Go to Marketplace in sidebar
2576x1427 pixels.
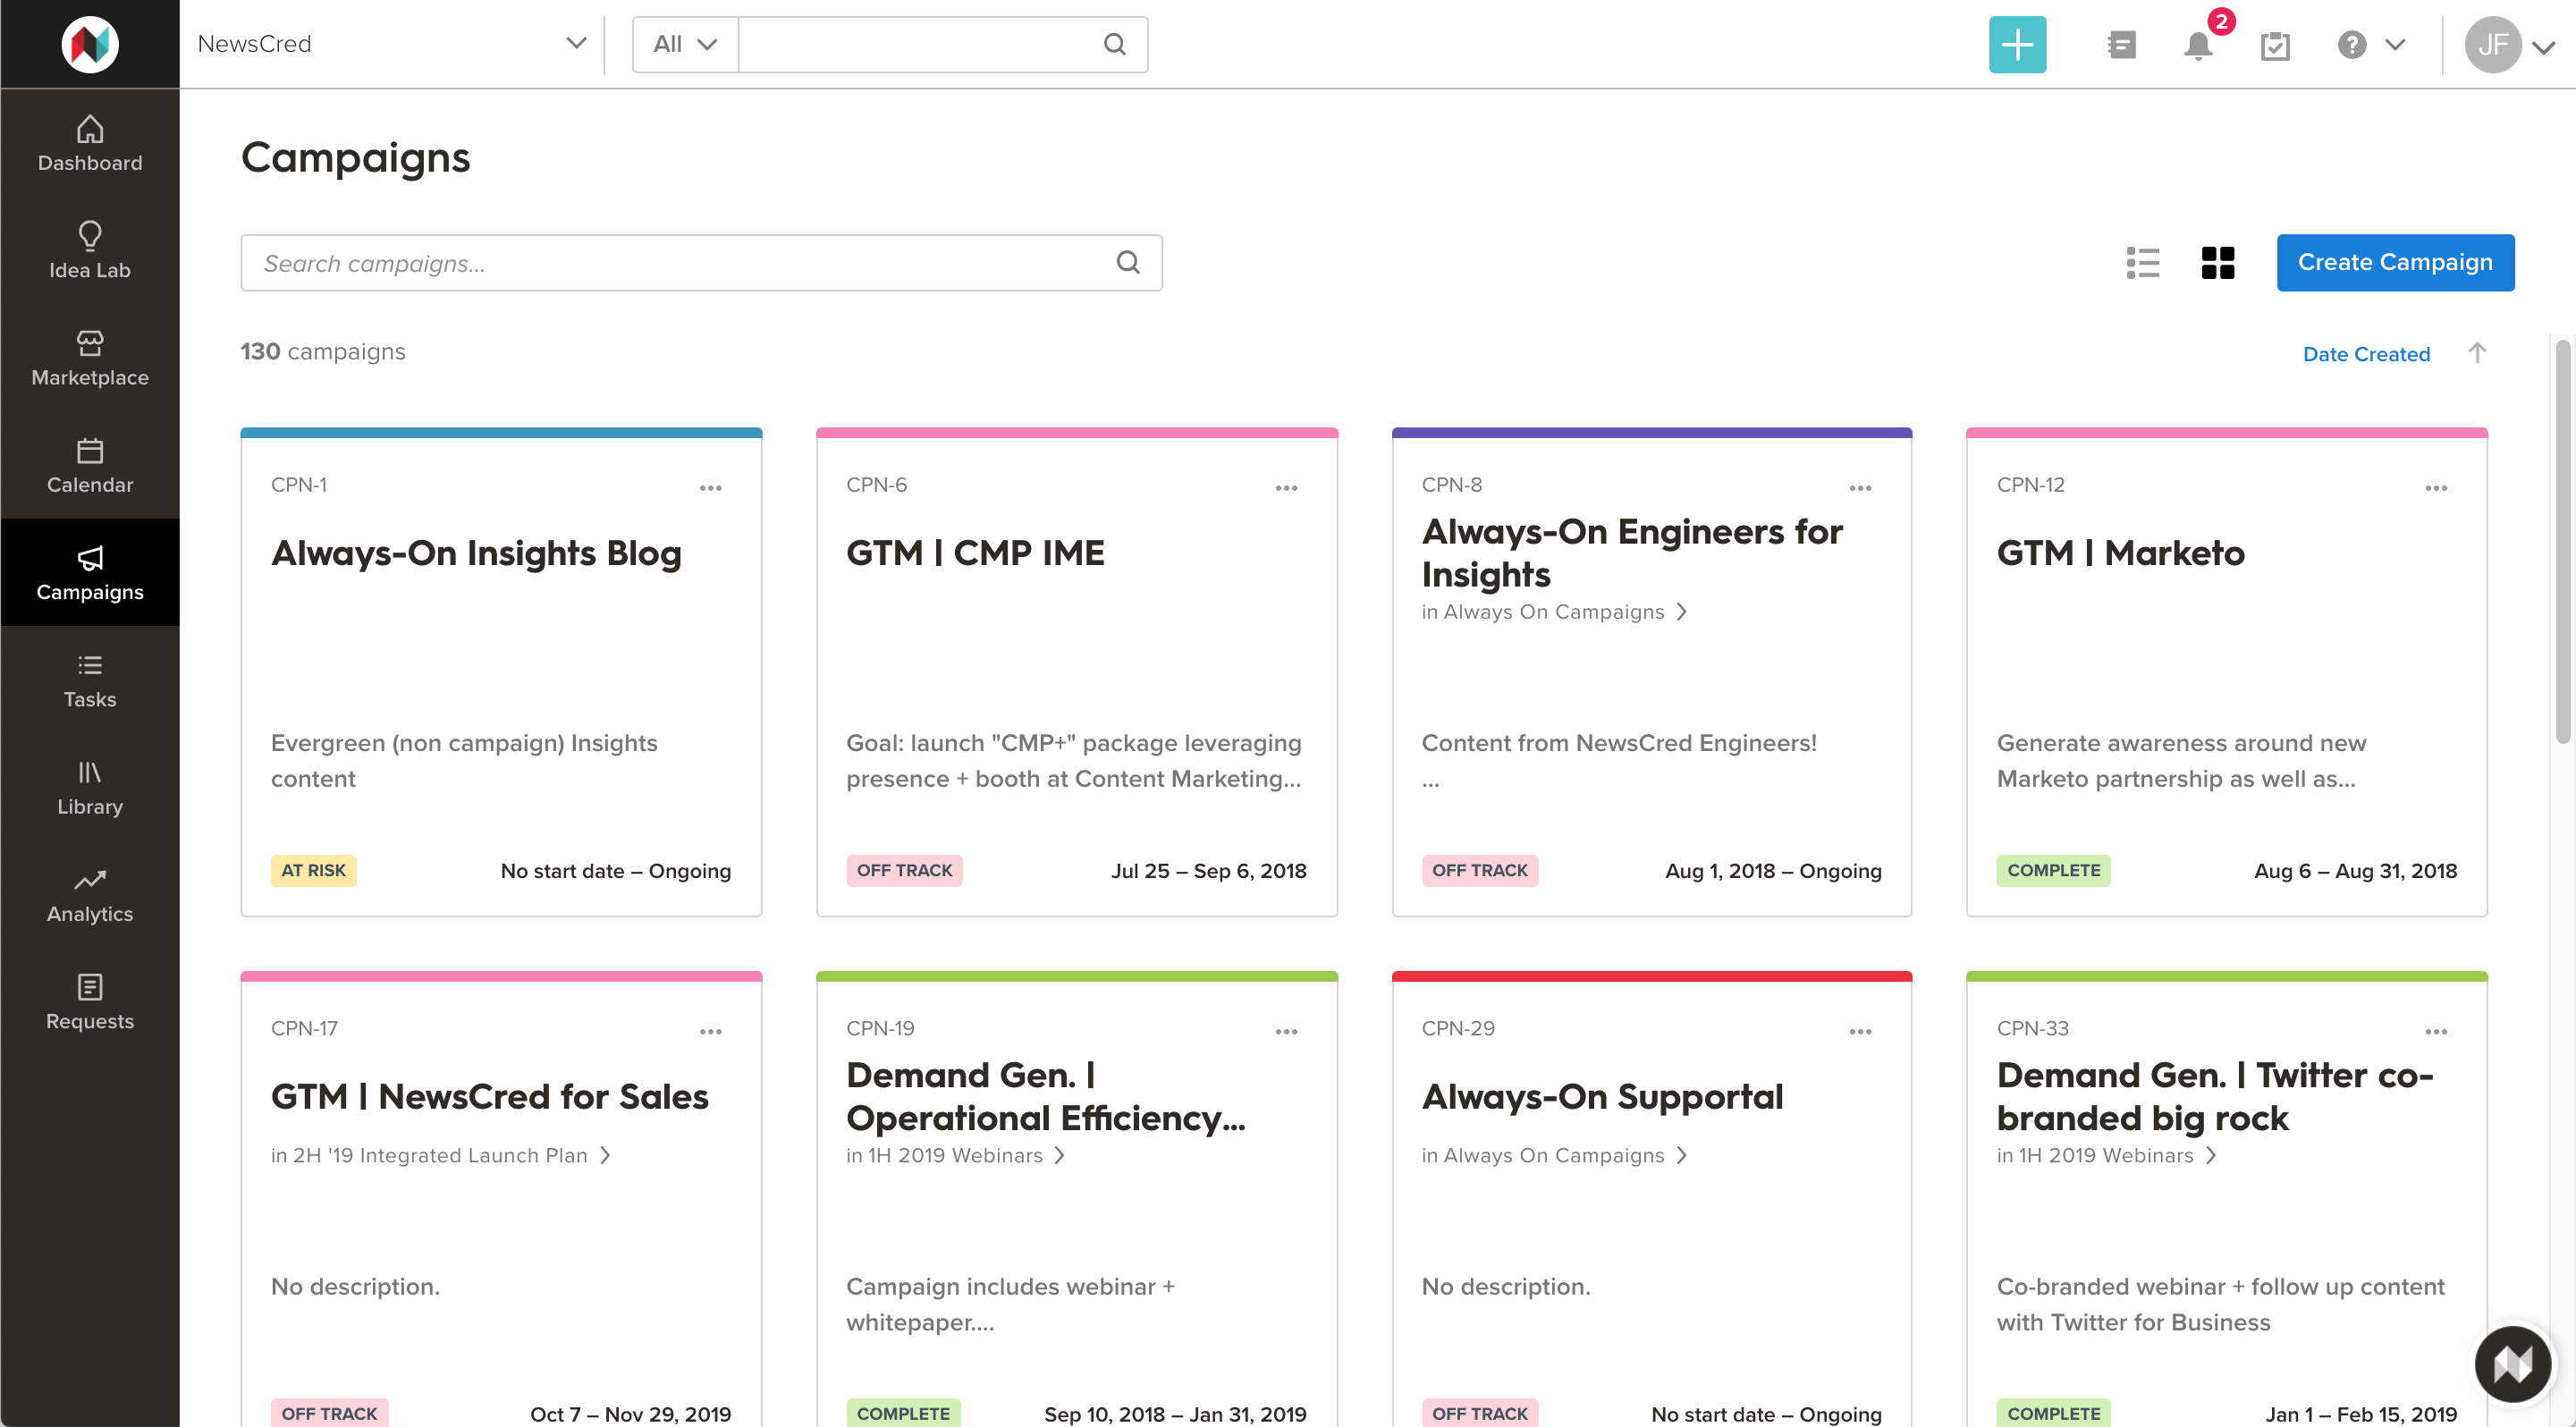tap(90, 357)
